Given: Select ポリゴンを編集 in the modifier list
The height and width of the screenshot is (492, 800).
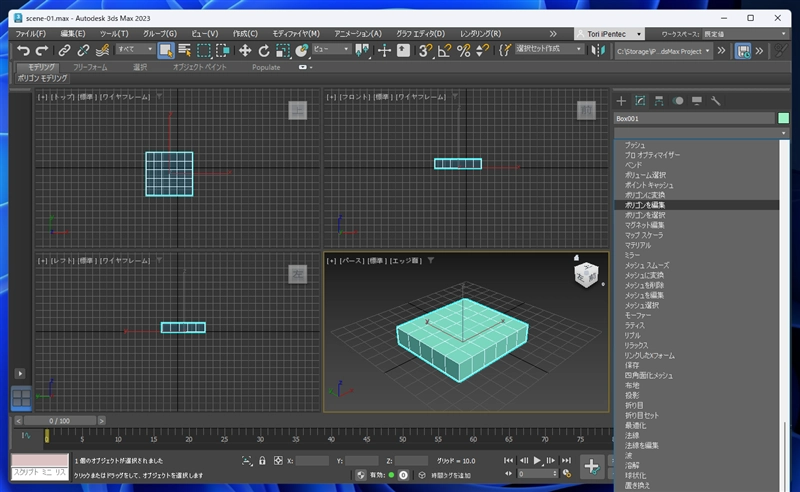Looking at the screenshot, I should click(696, 205).
